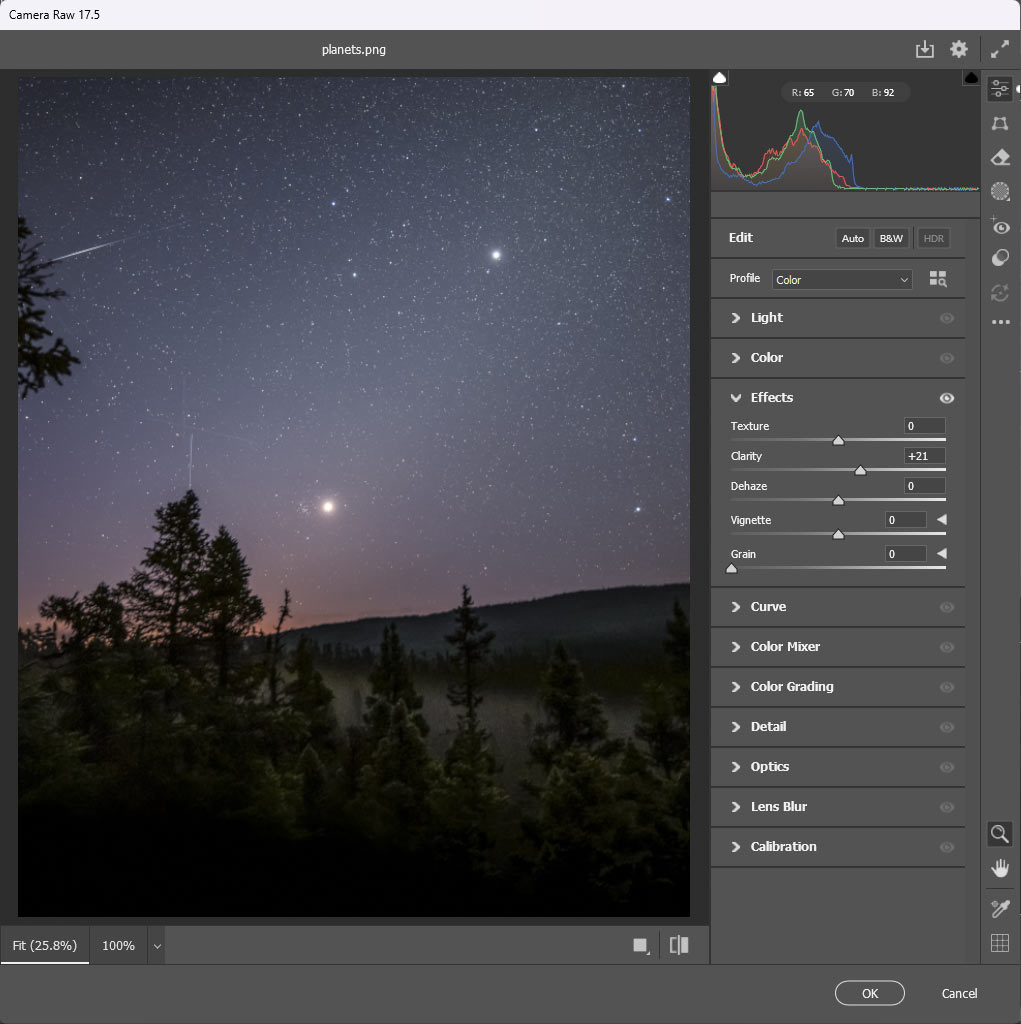Open the Red Eye removal tool
Image resolution: width=1021 pixels, height=1024 pixels.
coord(999,227)
